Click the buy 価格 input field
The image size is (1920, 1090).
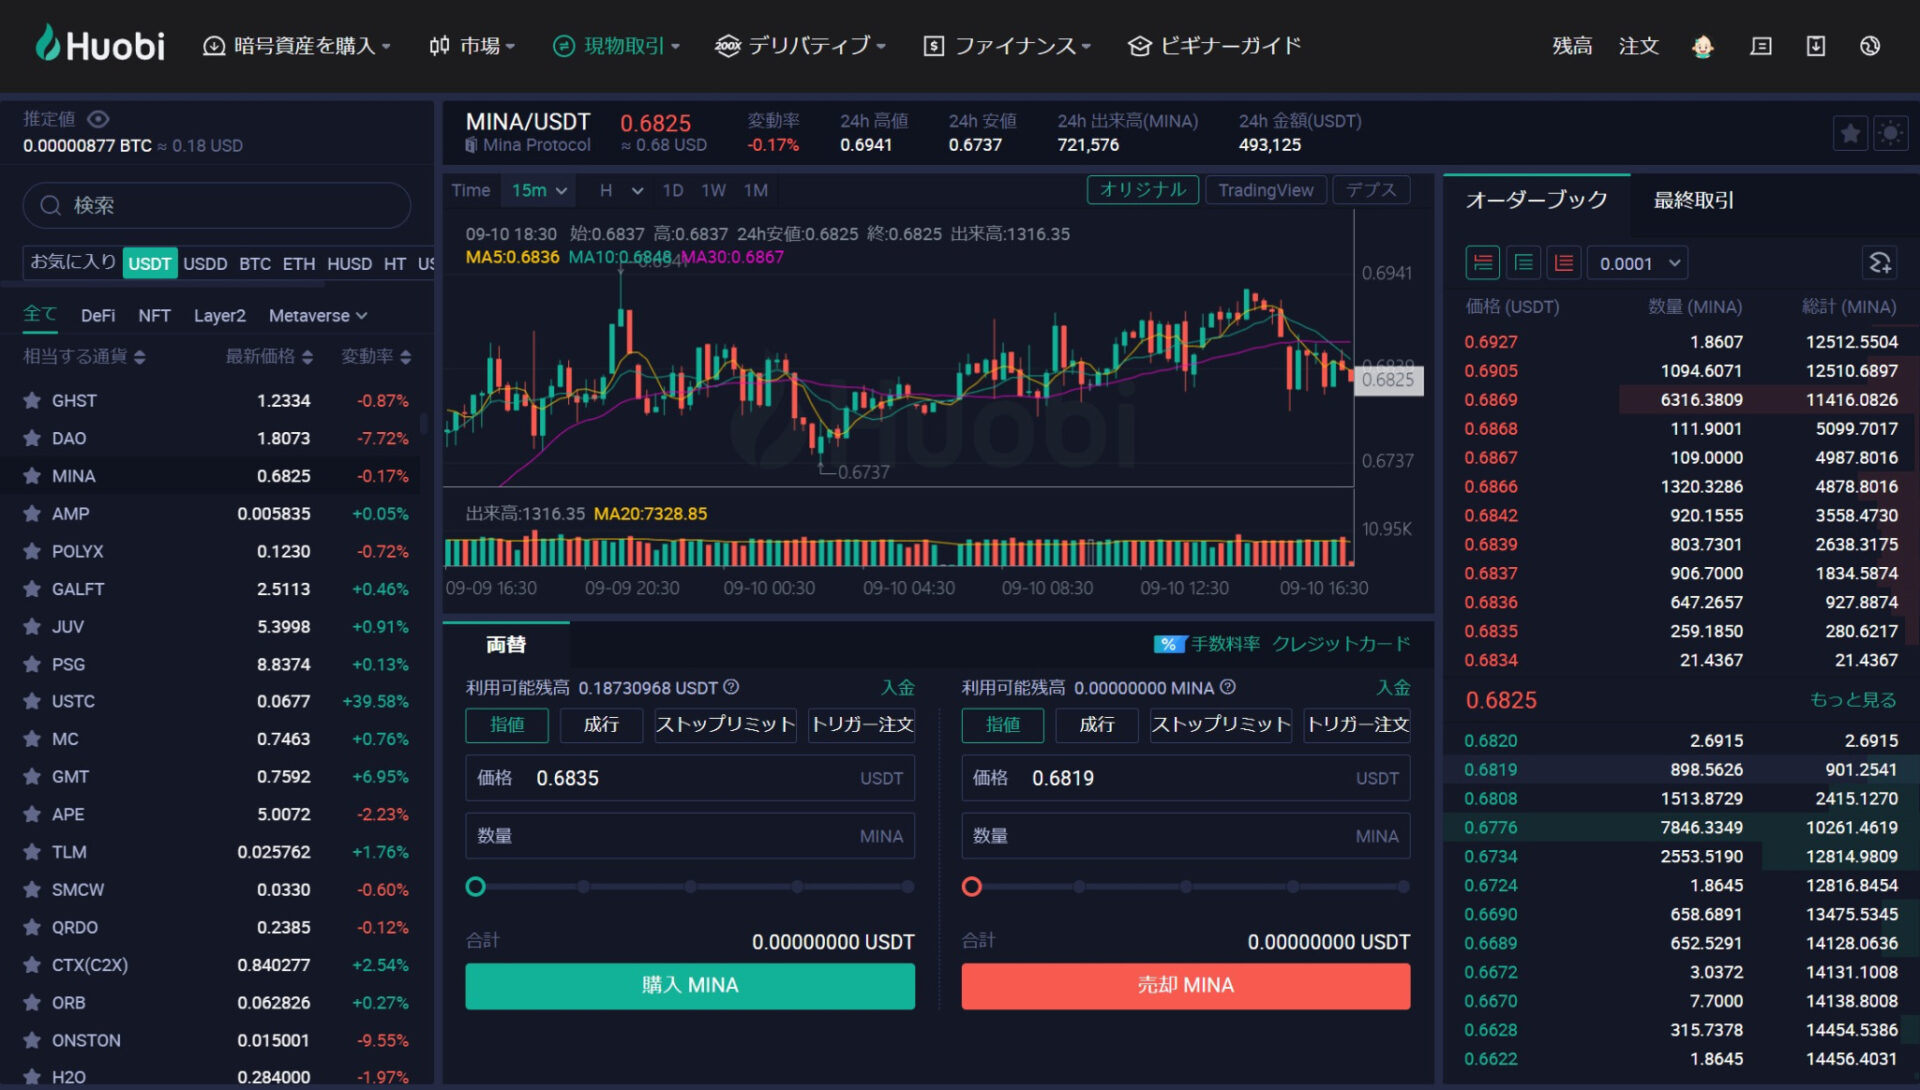click(690, 778)
